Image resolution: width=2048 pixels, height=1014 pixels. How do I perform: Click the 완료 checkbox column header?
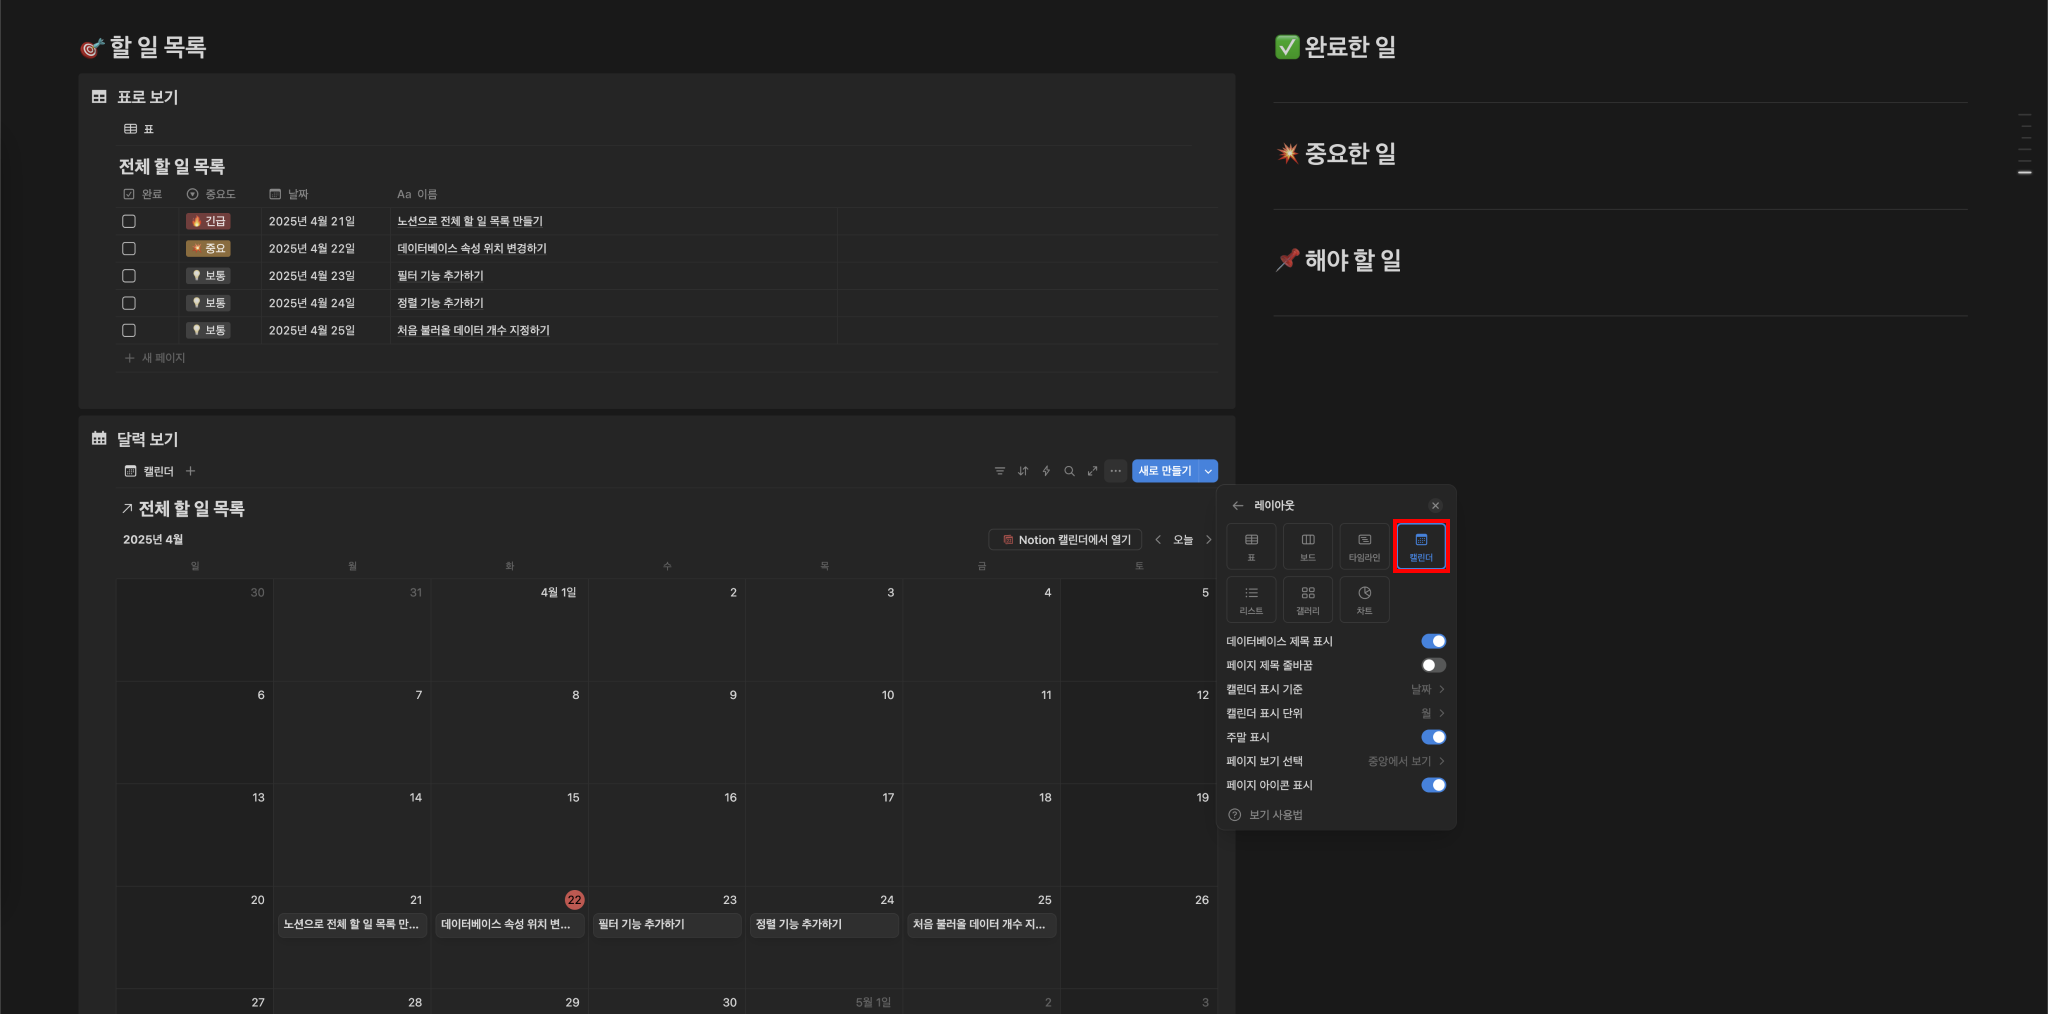[x=143, y=194]
